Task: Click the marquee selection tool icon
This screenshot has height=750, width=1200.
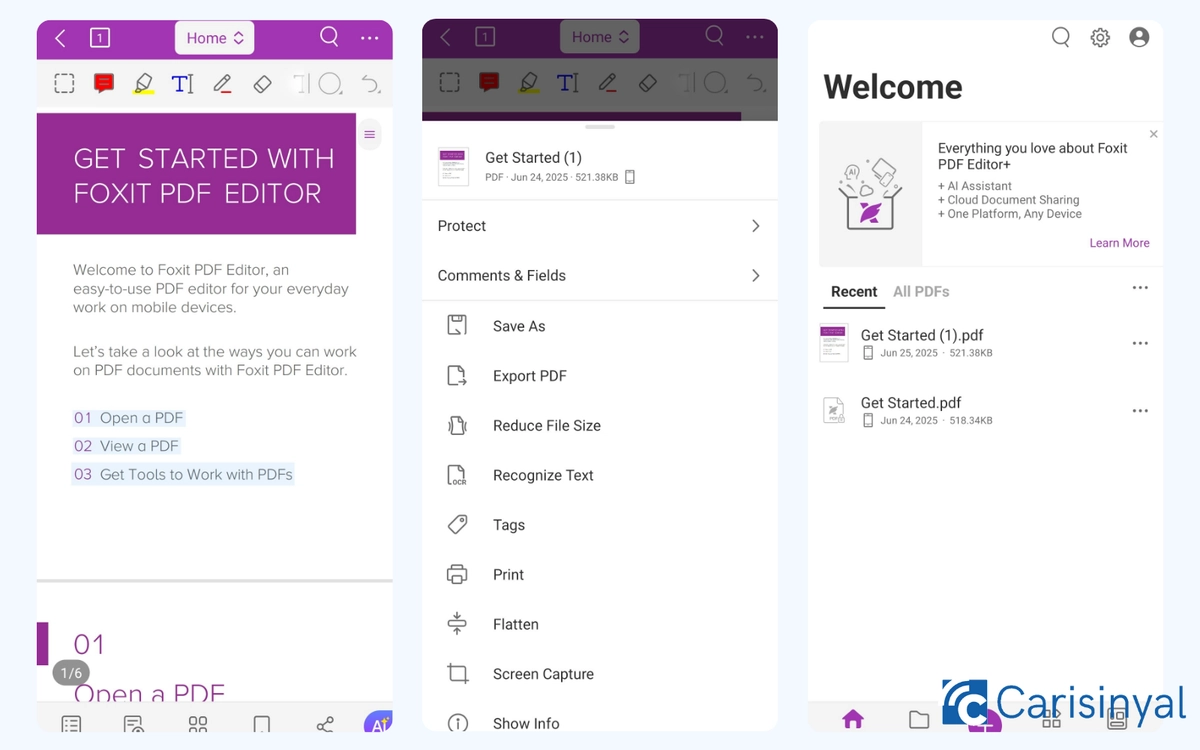Action: [64, 84]
